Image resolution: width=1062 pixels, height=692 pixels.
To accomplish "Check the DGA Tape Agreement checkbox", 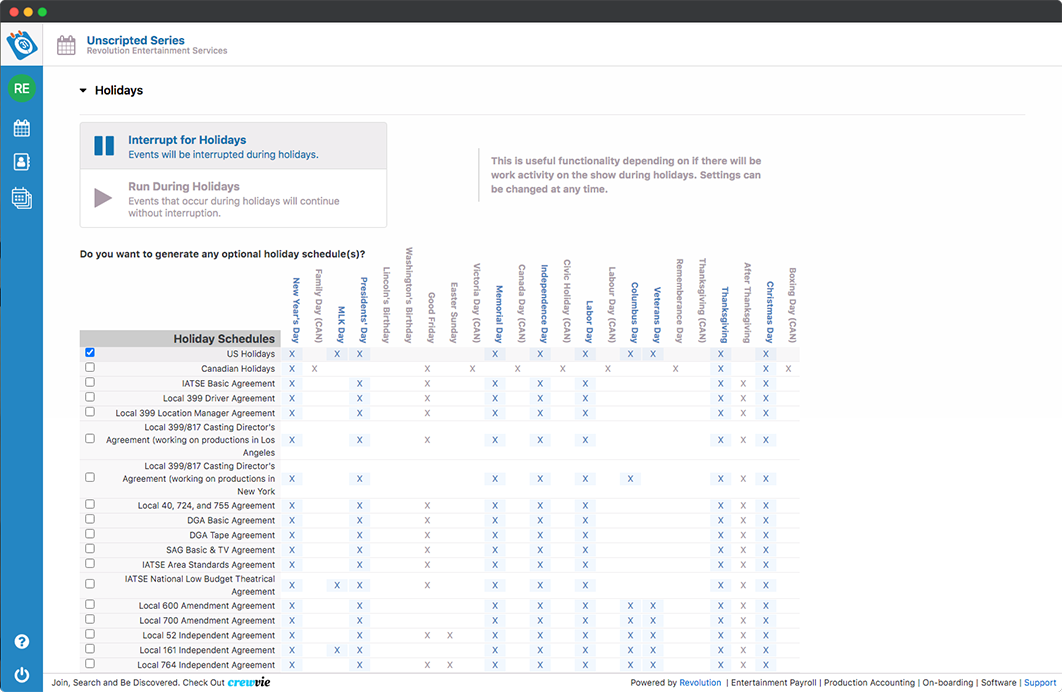I will [90, 534].
